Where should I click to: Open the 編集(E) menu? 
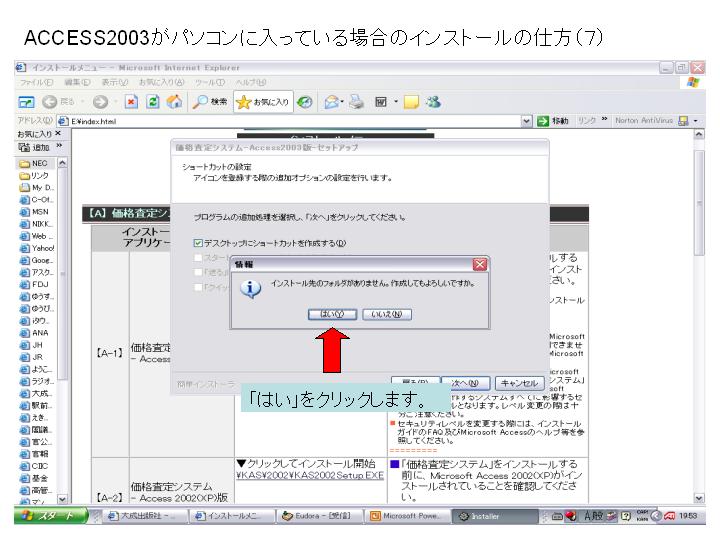(77, 82)
